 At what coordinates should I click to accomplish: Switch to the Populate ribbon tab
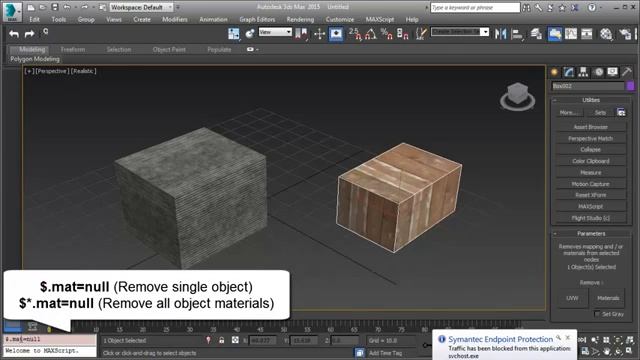[219, 49]
